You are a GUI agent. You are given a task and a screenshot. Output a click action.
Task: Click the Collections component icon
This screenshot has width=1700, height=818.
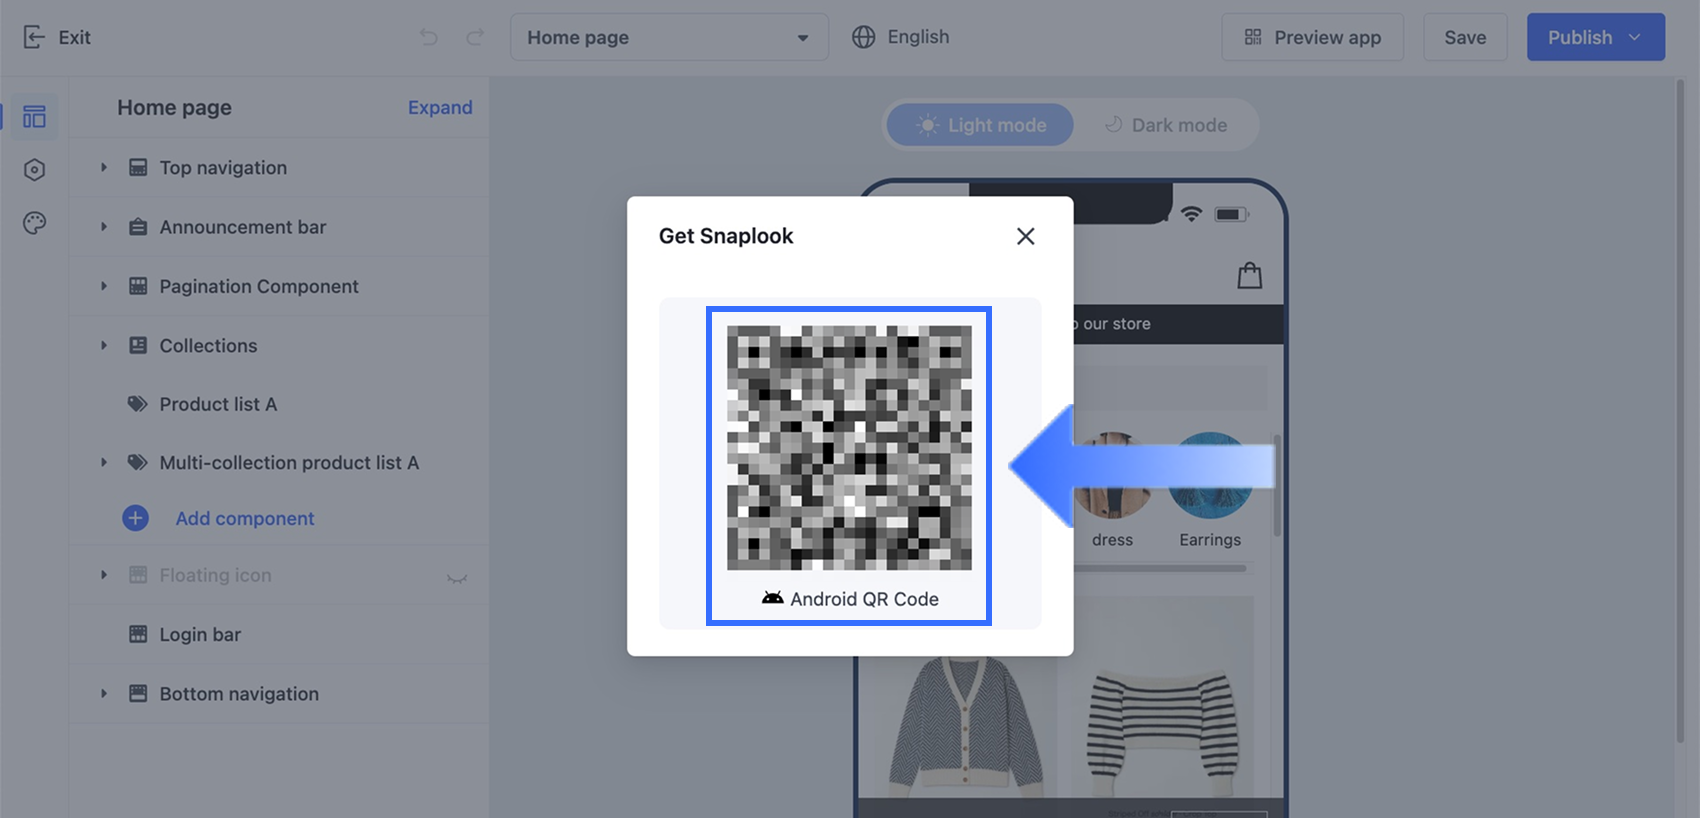(138, 345)
